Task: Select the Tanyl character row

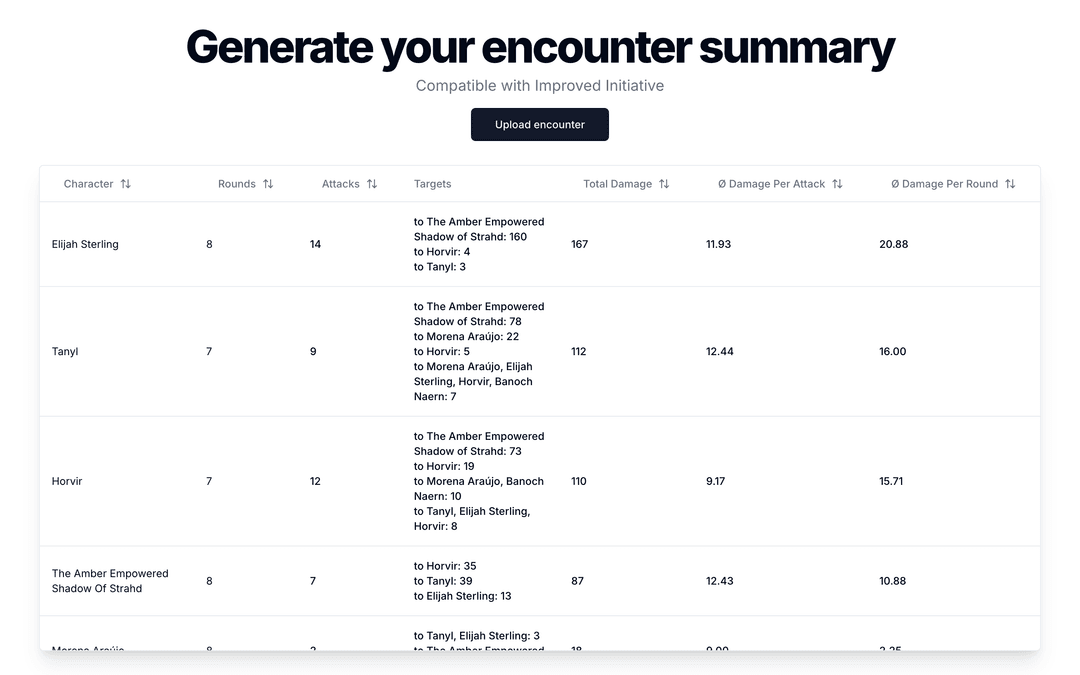Action: tap(64, 351)
